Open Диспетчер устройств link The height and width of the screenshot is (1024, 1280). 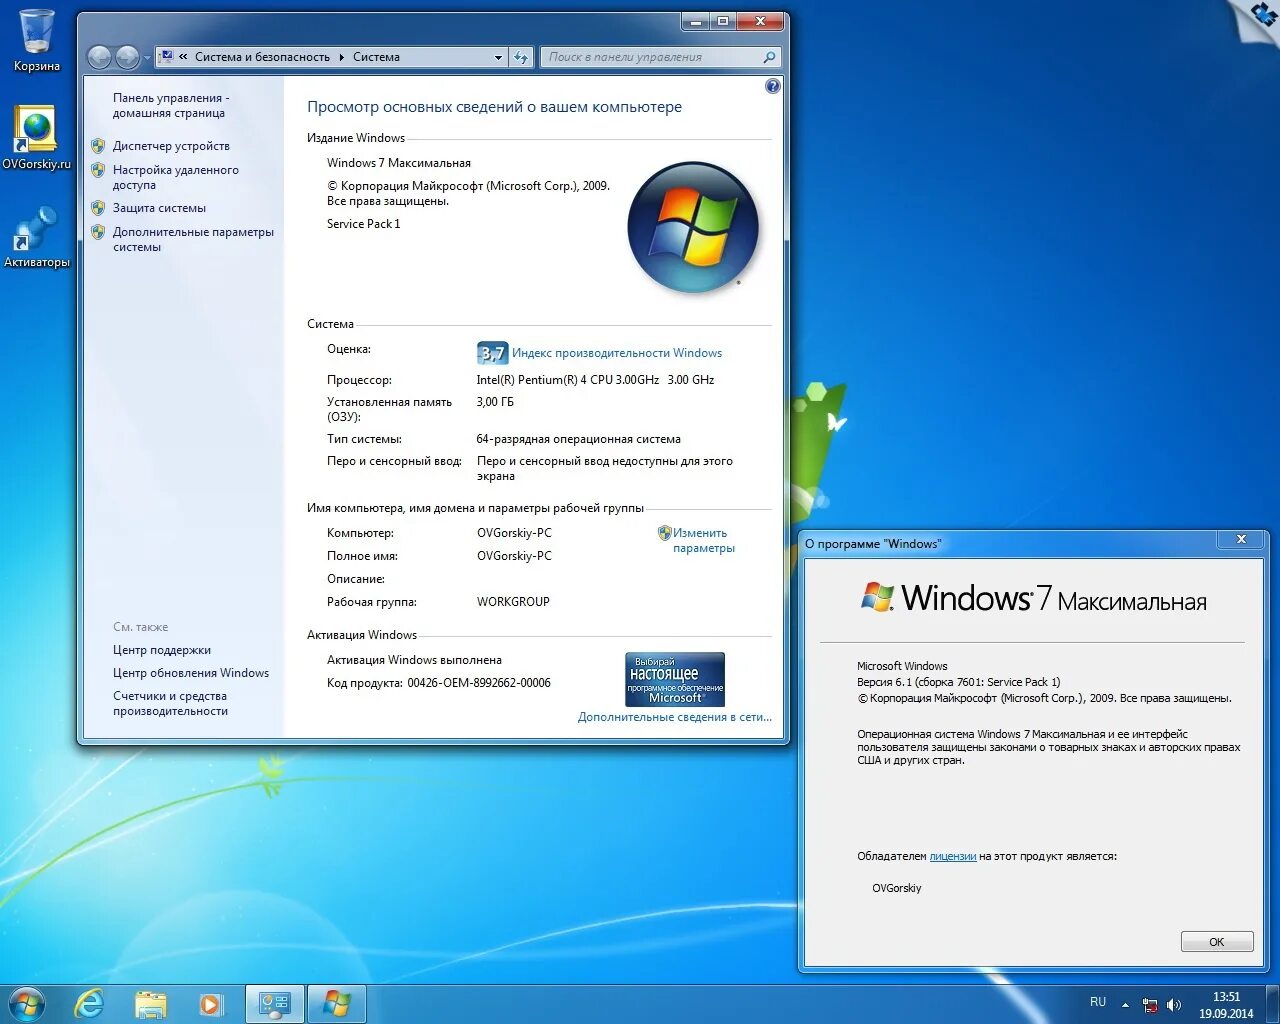pos(171,146)
